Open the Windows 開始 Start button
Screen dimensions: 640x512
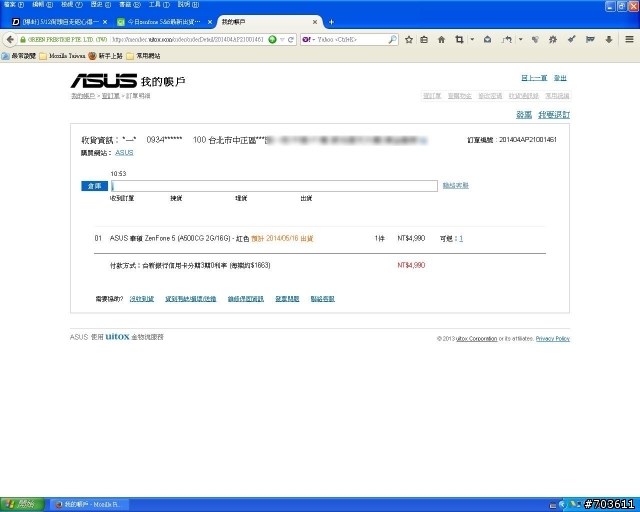(22, 505)
